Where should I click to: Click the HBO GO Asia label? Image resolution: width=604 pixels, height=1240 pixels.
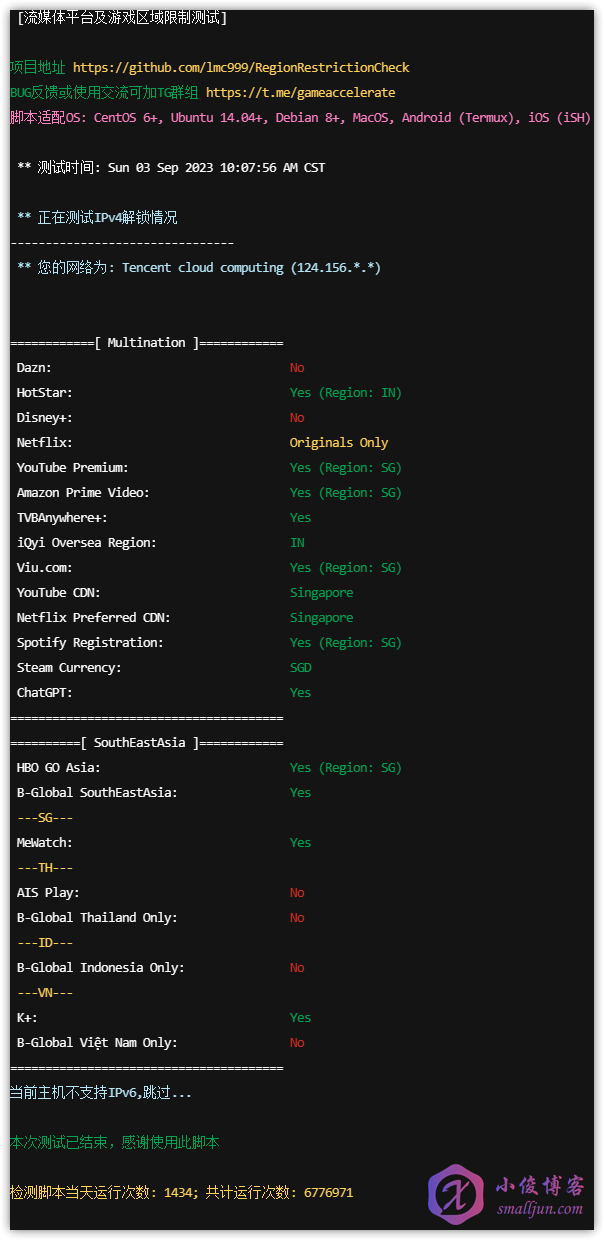59,768
